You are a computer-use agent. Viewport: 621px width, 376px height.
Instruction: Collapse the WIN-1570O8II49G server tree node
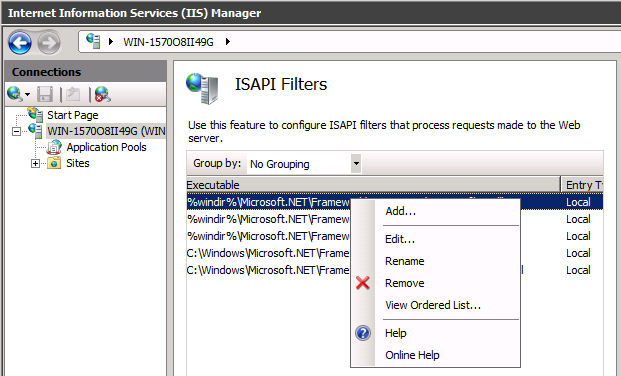pos(16,131)
